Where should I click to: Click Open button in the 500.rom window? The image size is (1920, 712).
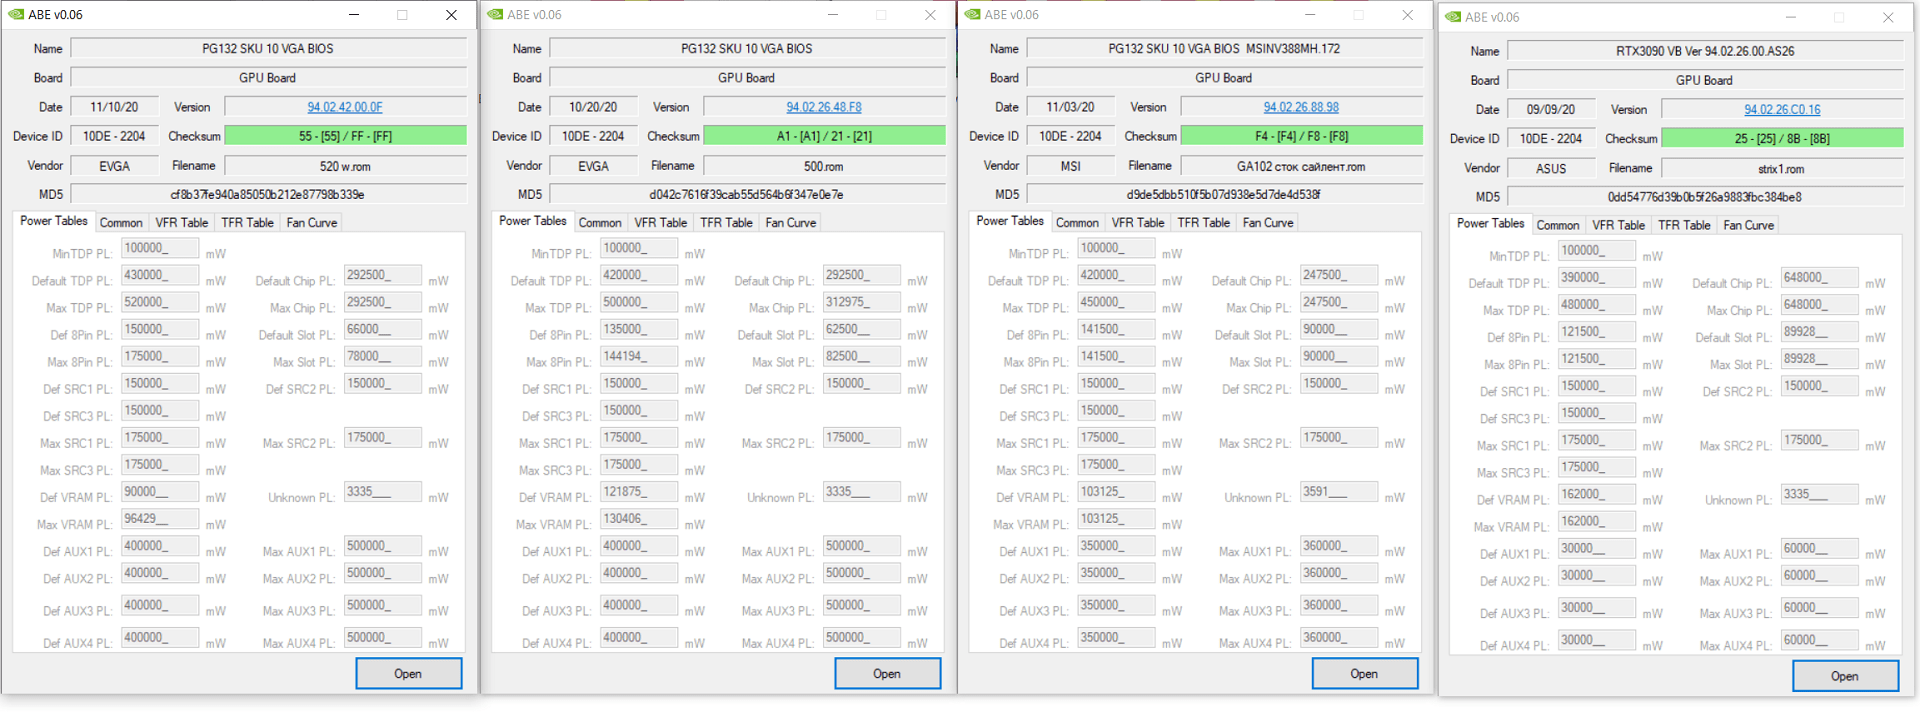point(887,674)
